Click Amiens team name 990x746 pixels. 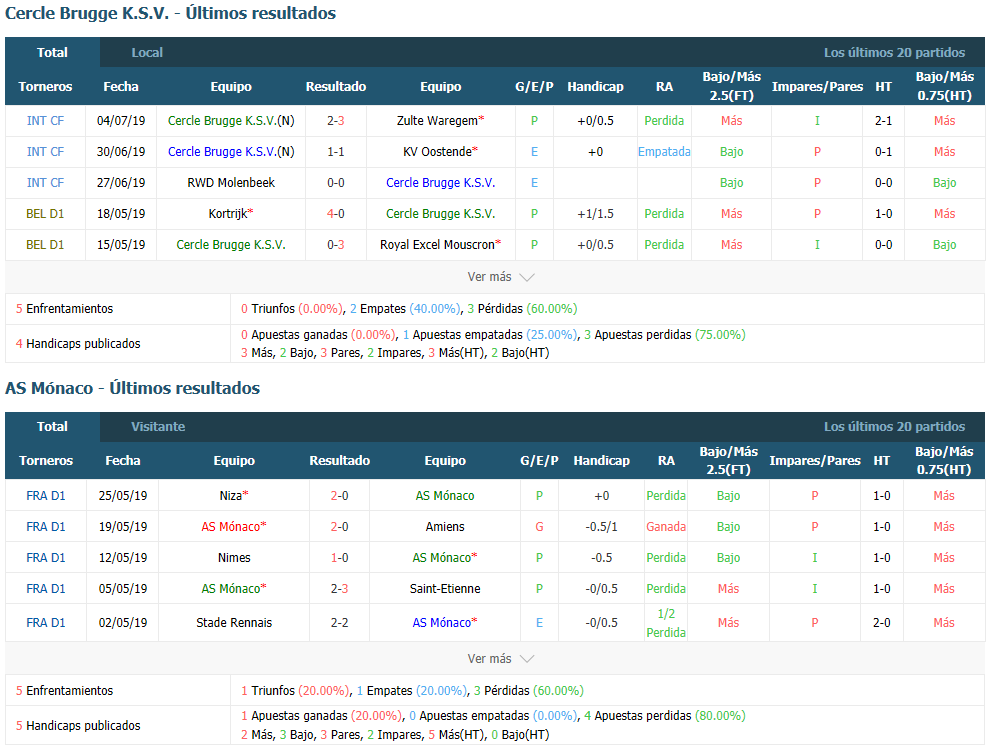(445, 526)
